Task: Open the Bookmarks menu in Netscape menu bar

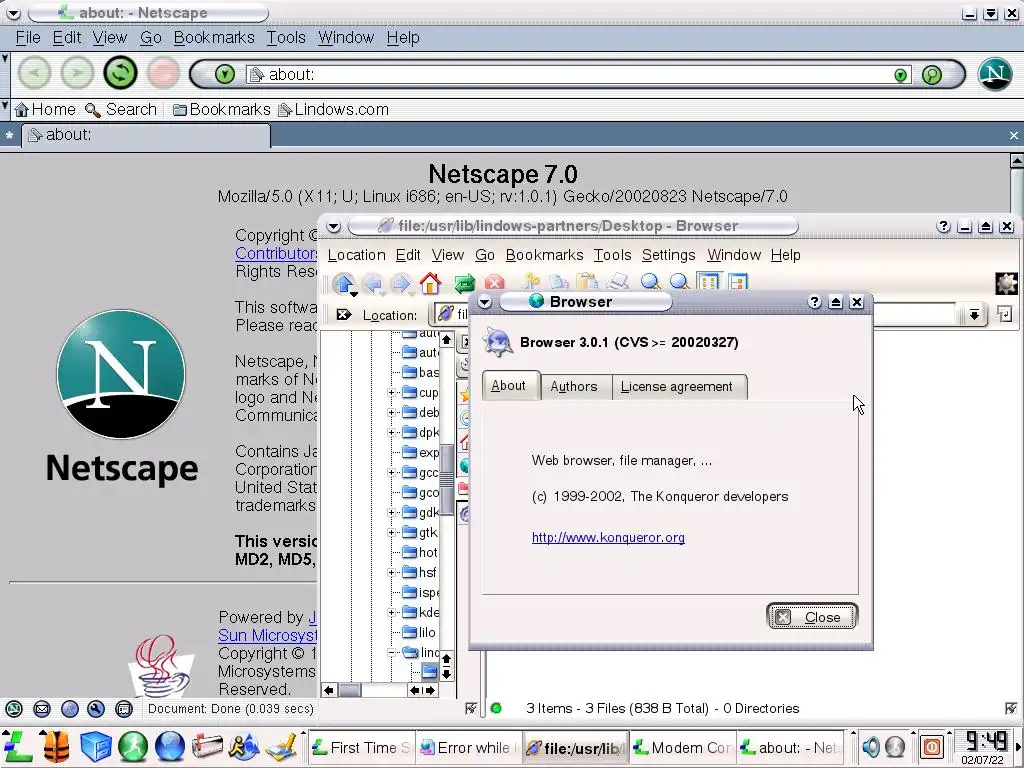Action: point(214,38)
